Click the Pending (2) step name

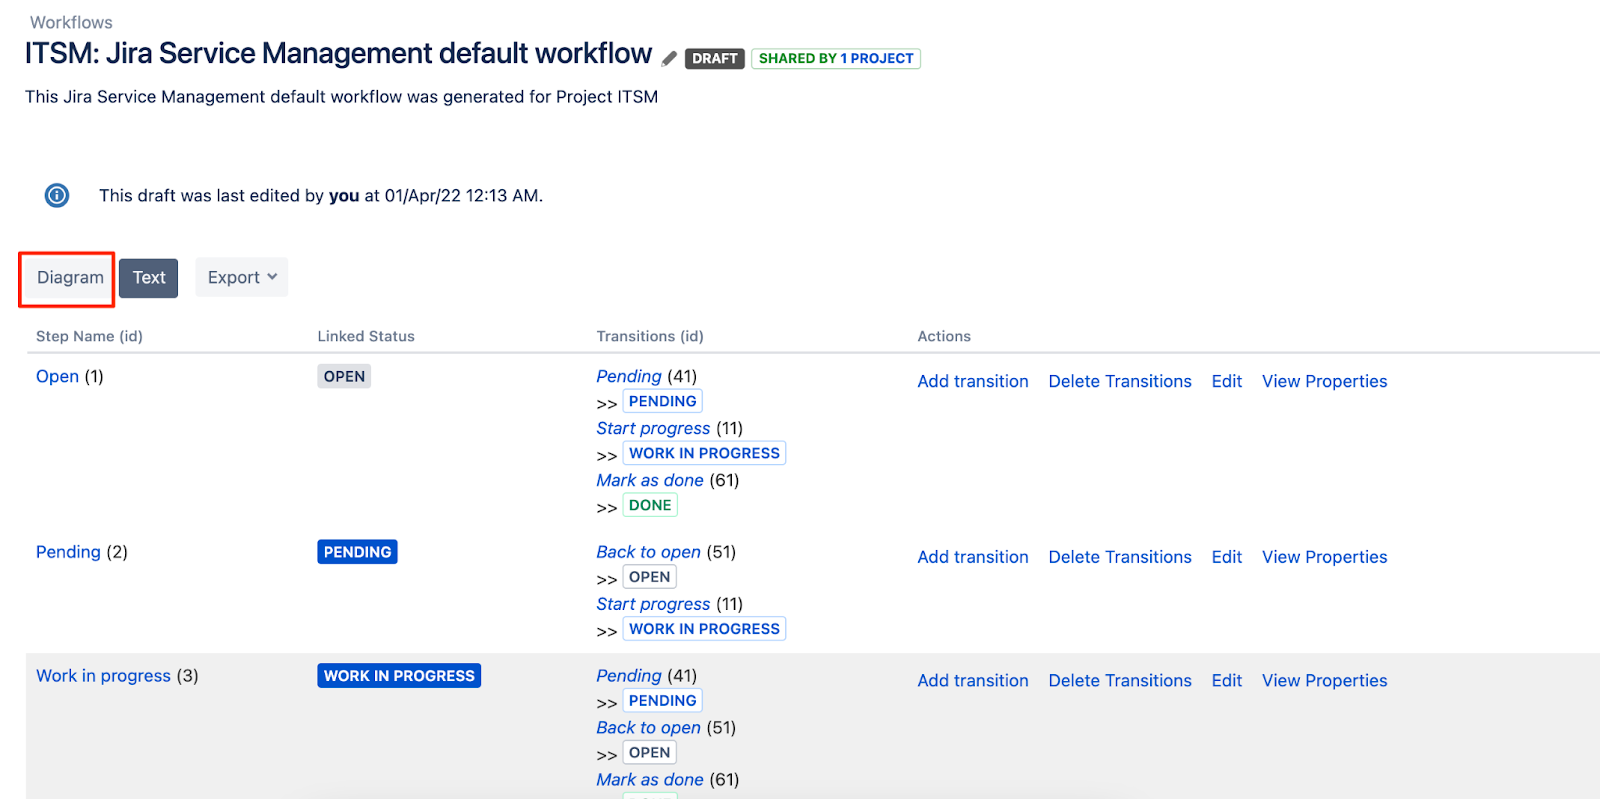coord(68,552)
